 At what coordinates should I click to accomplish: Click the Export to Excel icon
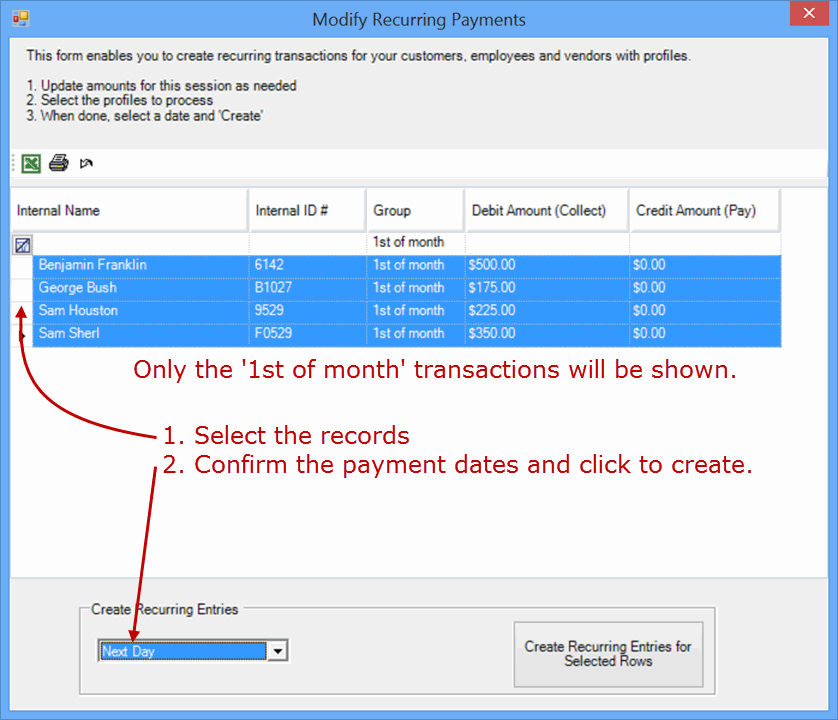click(x=31, y=163)
